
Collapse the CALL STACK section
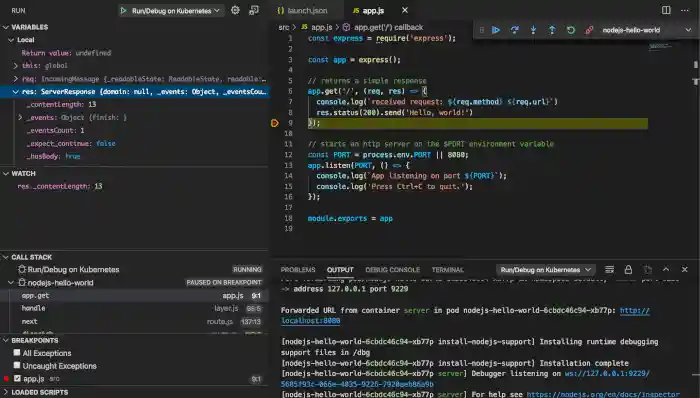pyautogui.click(x=6, y=257)
